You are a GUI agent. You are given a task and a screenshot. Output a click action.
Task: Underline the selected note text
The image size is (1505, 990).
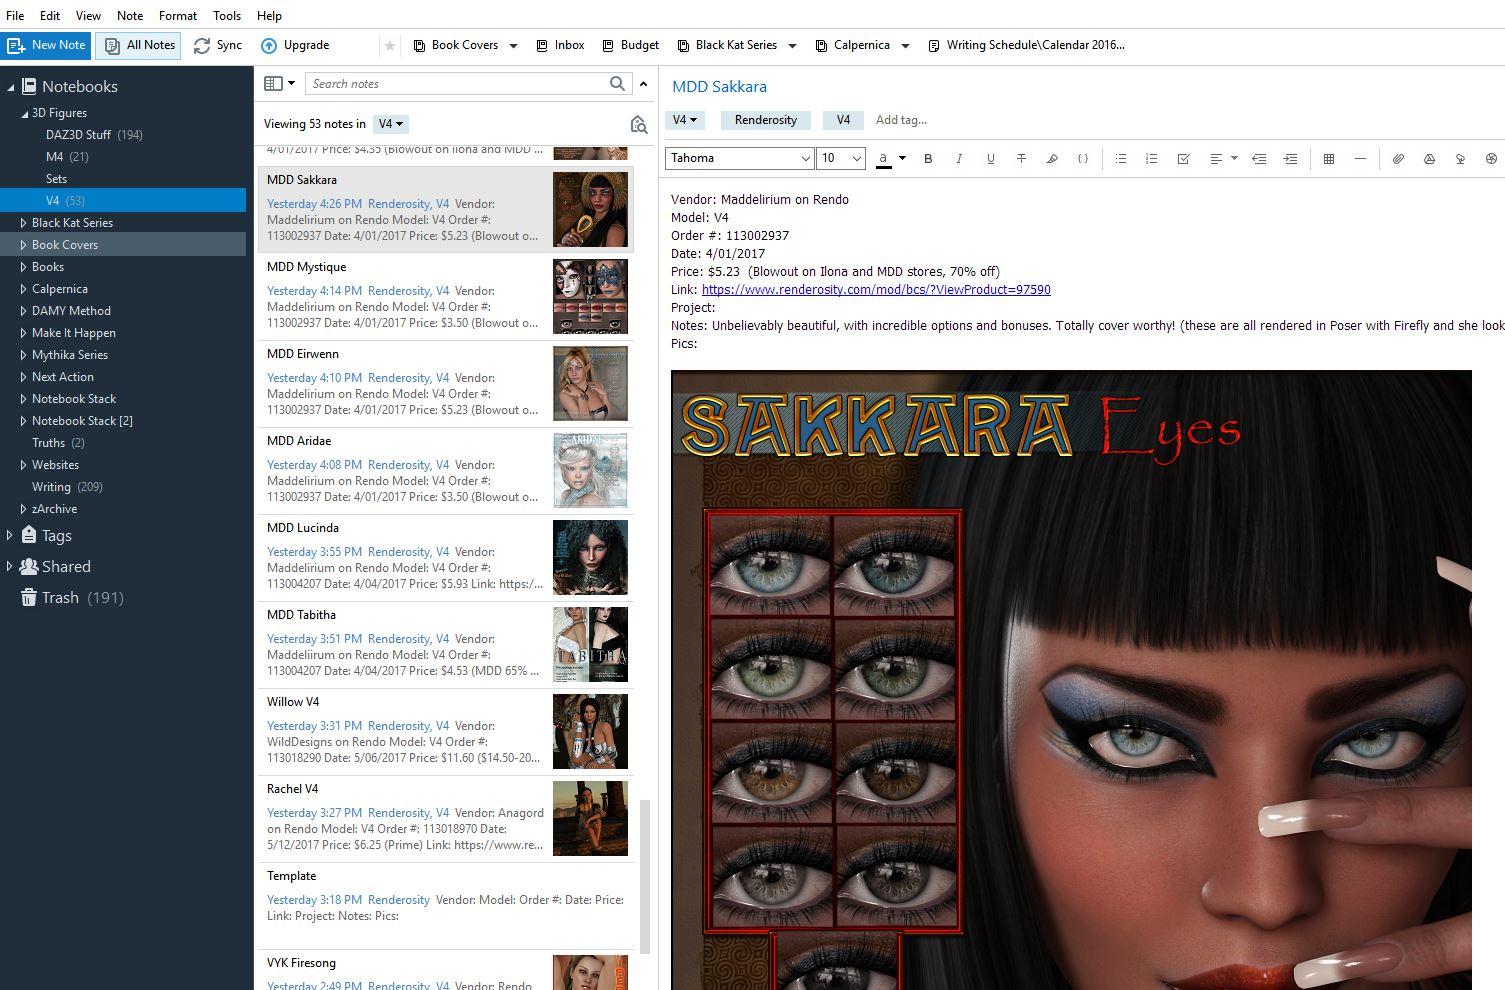tap(990, 158)
